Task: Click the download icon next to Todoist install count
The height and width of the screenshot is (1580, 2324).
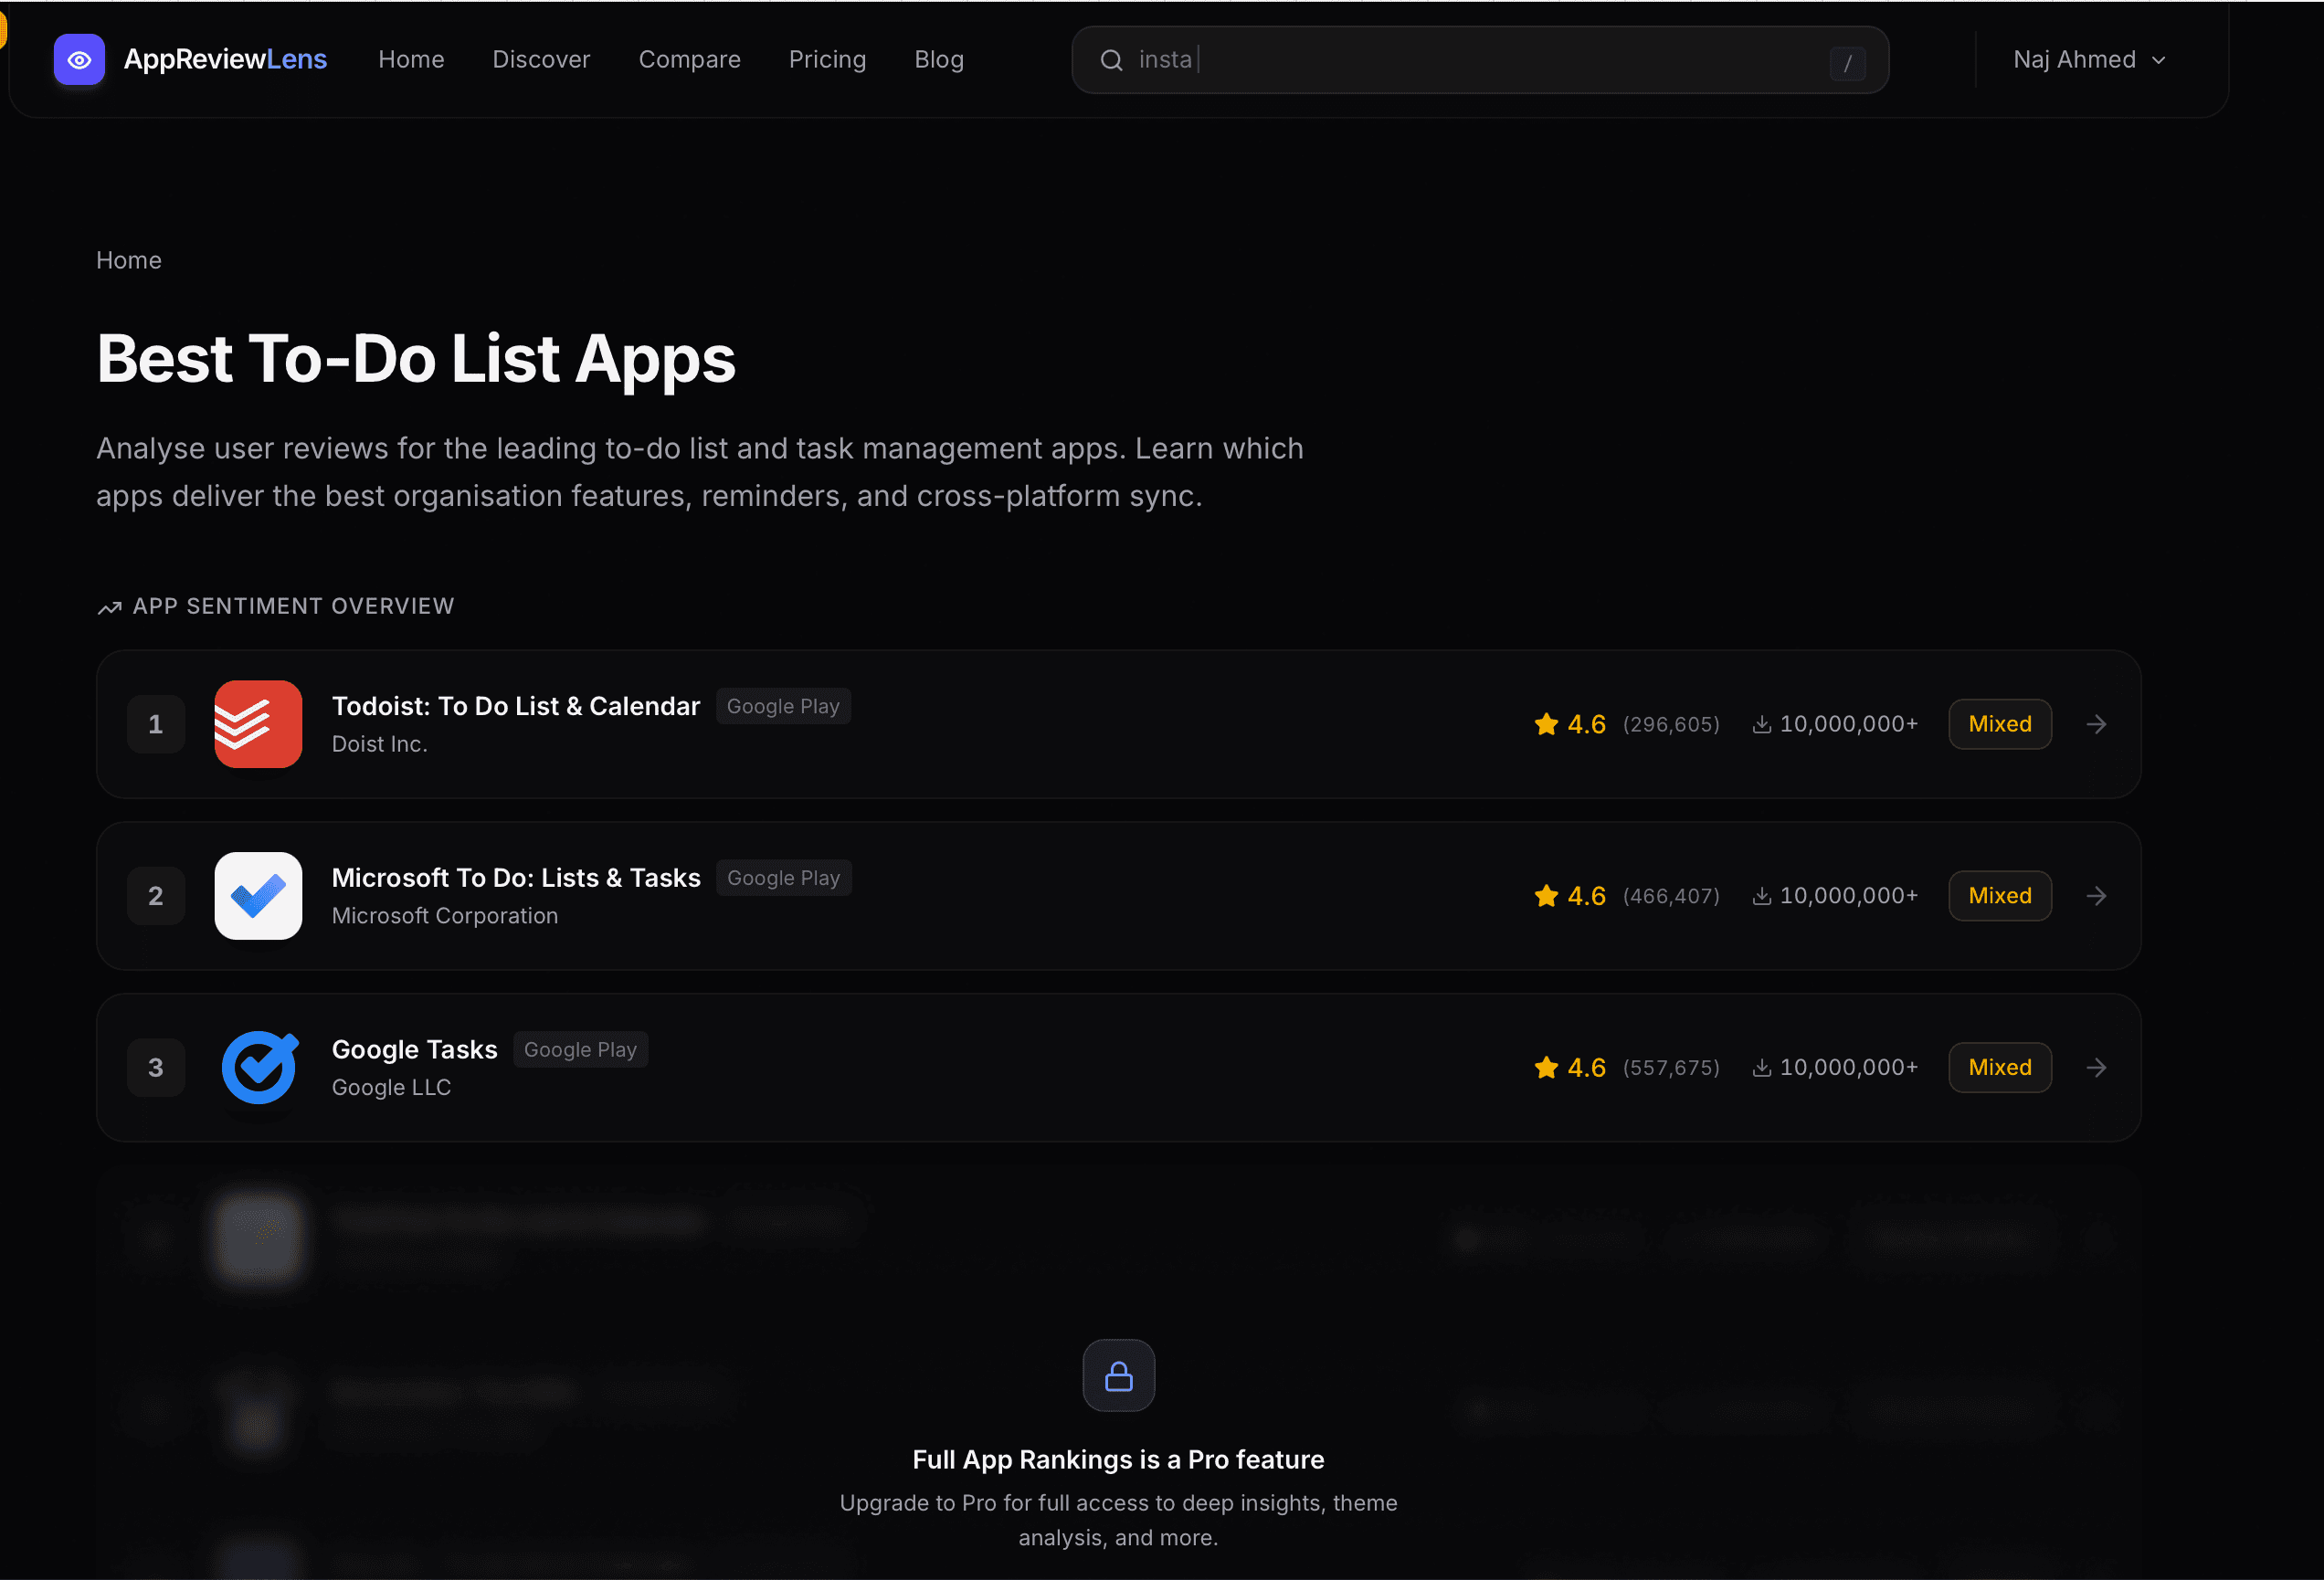Action: tap(1762, 724)
